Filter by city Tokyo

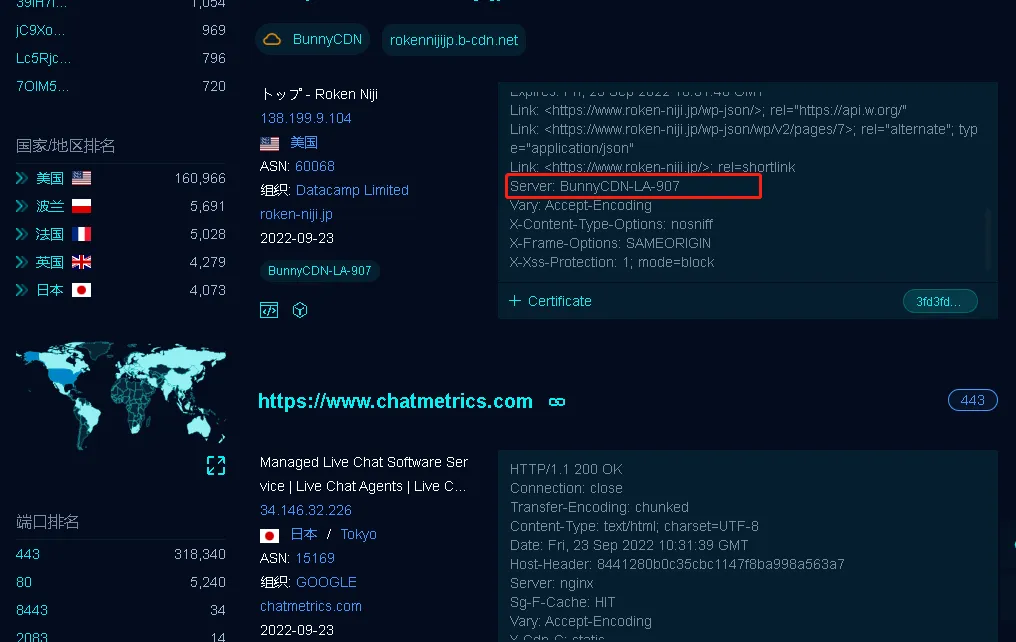[x=358, y=534]
